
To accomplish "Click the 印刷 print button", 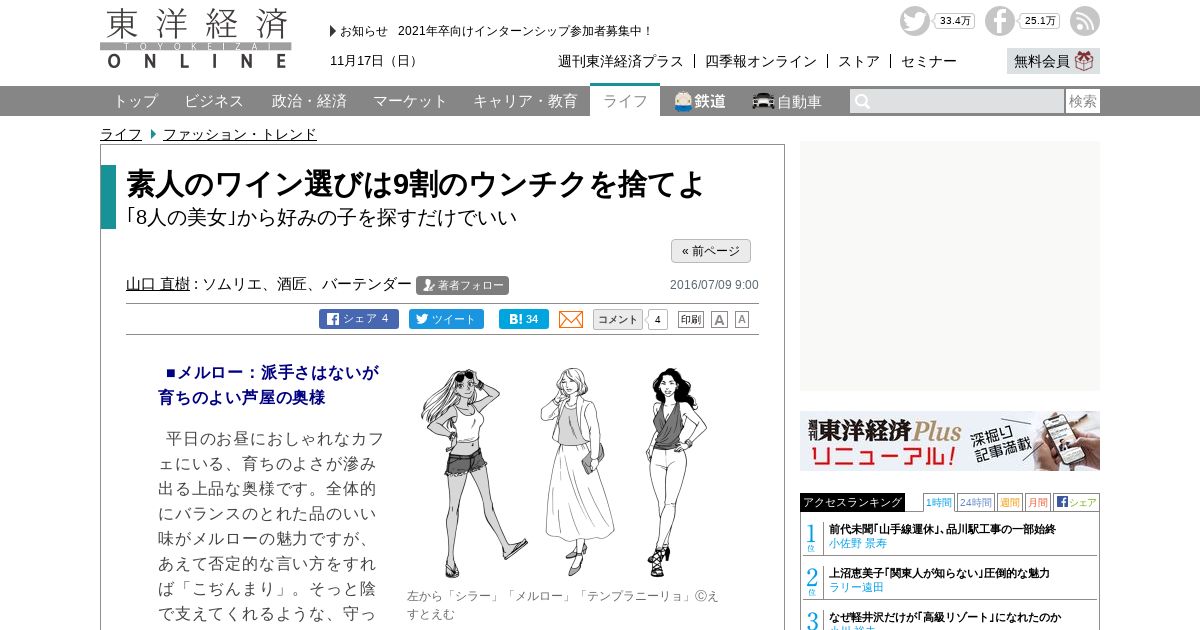I will (x=691, y=319).
